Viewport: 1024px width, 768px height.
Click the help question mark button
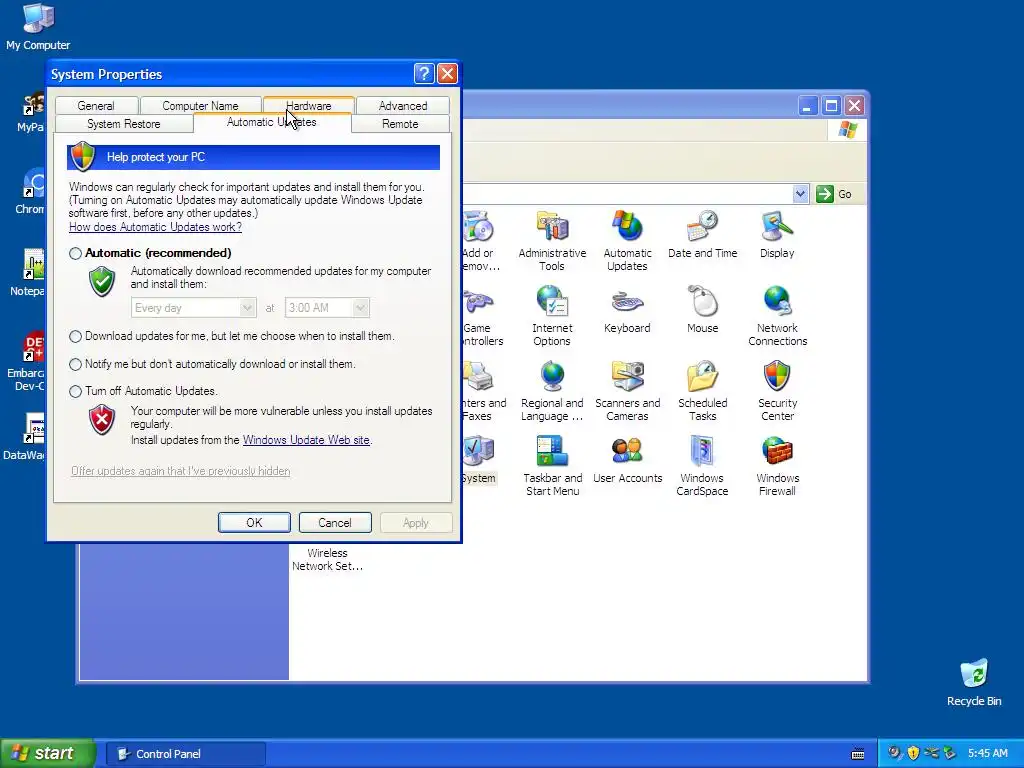tap(424, 73)
